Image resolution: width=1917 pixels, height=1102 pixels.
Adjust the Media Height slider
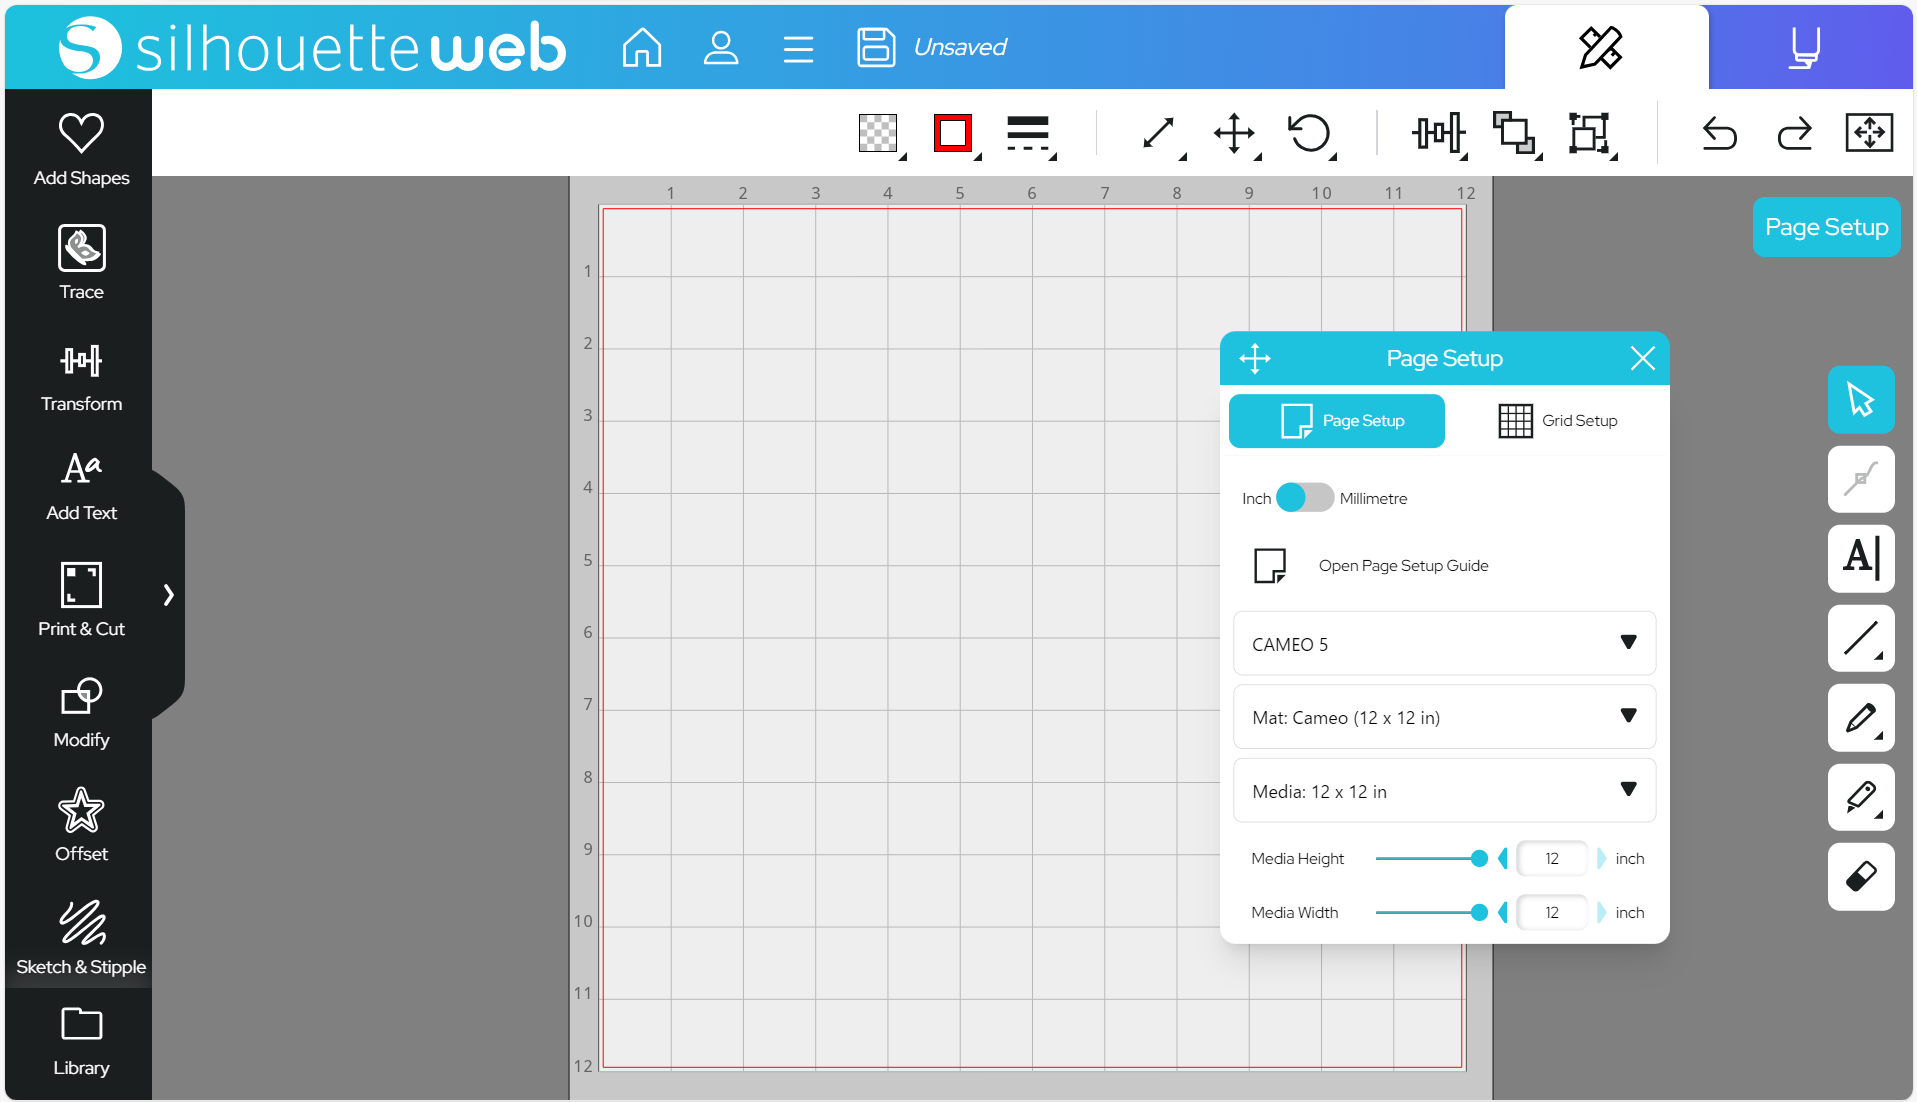coord(1431,858)
